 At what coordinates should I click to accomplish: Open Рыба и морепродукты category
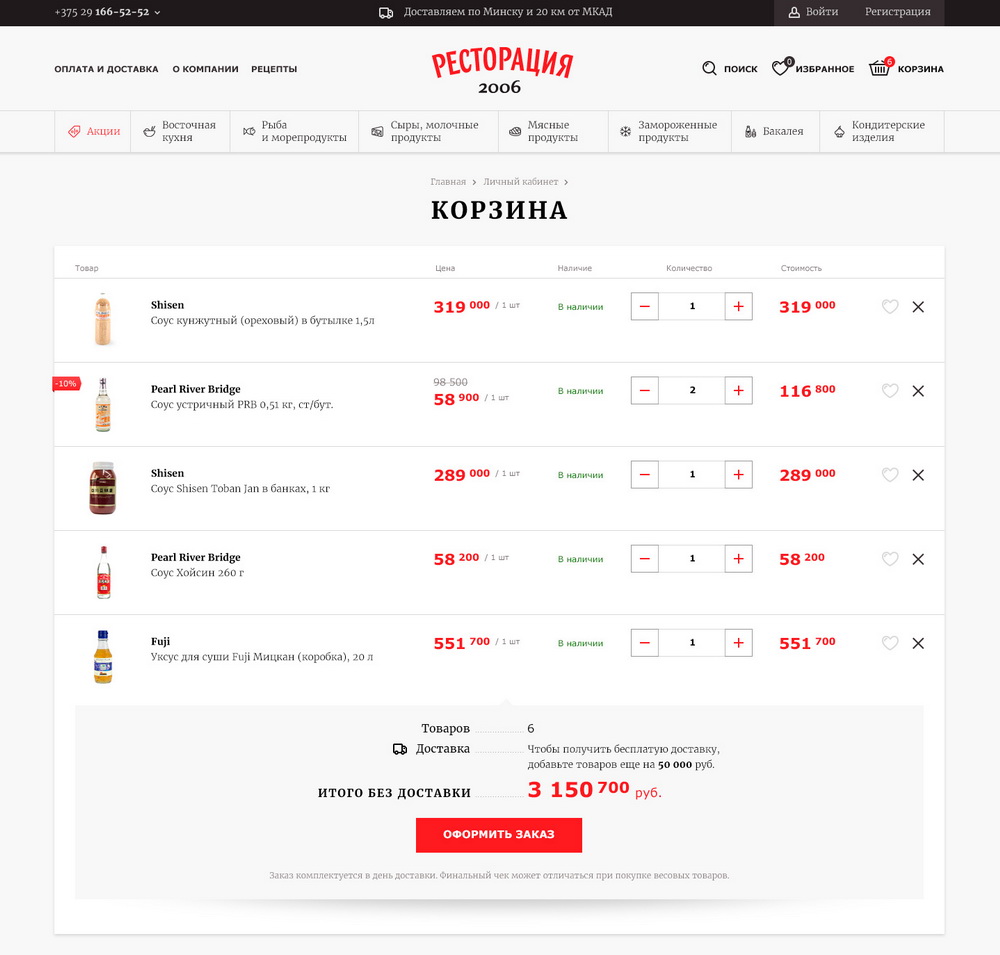[x=295, y=131]
